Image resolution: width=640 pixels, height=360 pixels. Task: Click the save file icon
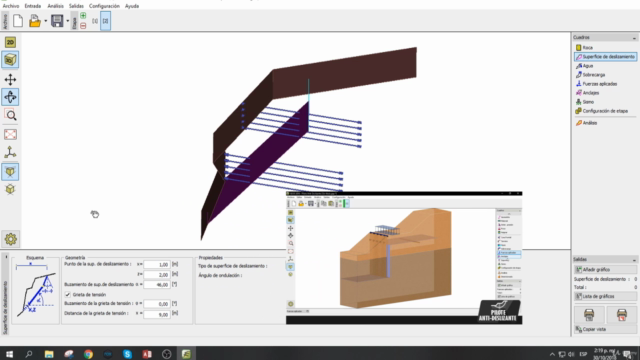(57, 21)
